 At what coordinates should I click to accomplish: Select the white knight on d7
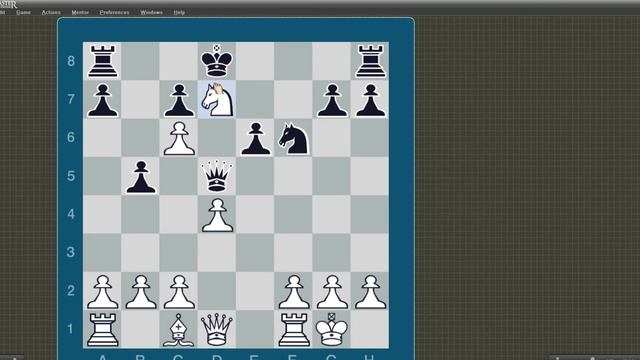(x=218, y=100)
